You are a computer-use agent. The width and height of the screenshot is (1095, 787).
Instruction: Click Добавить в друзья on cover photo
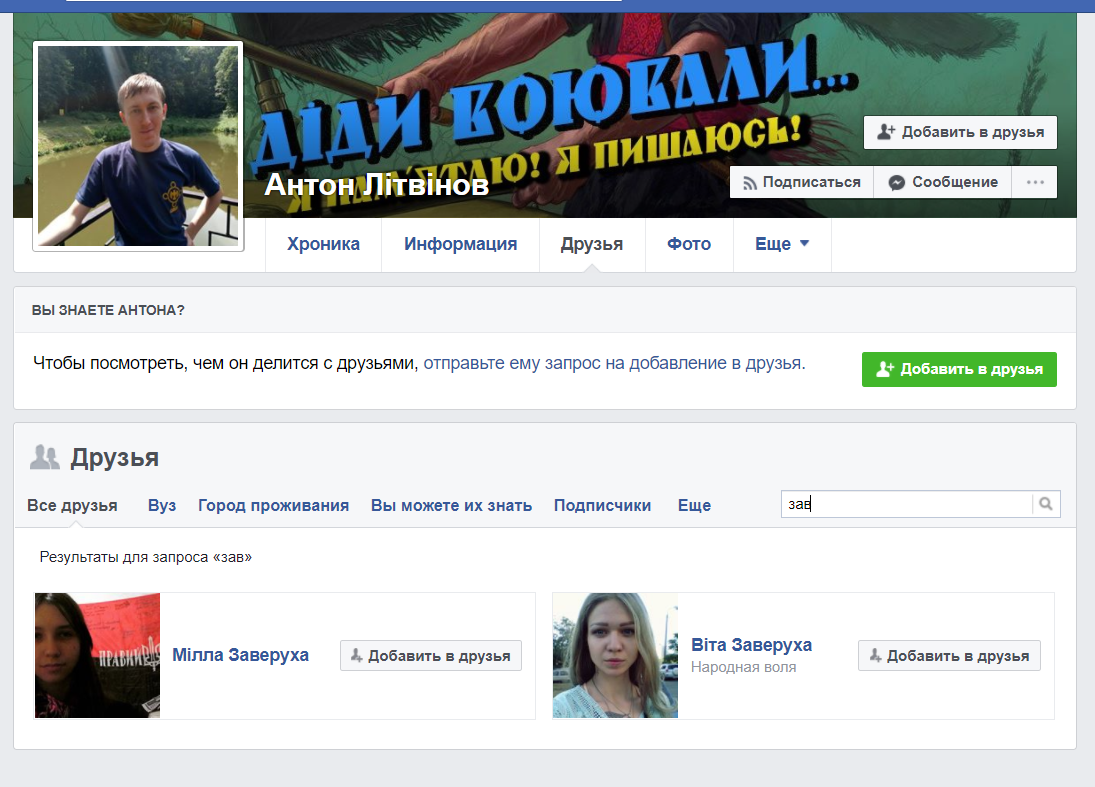pyautogui.click(x=960, y=132)
